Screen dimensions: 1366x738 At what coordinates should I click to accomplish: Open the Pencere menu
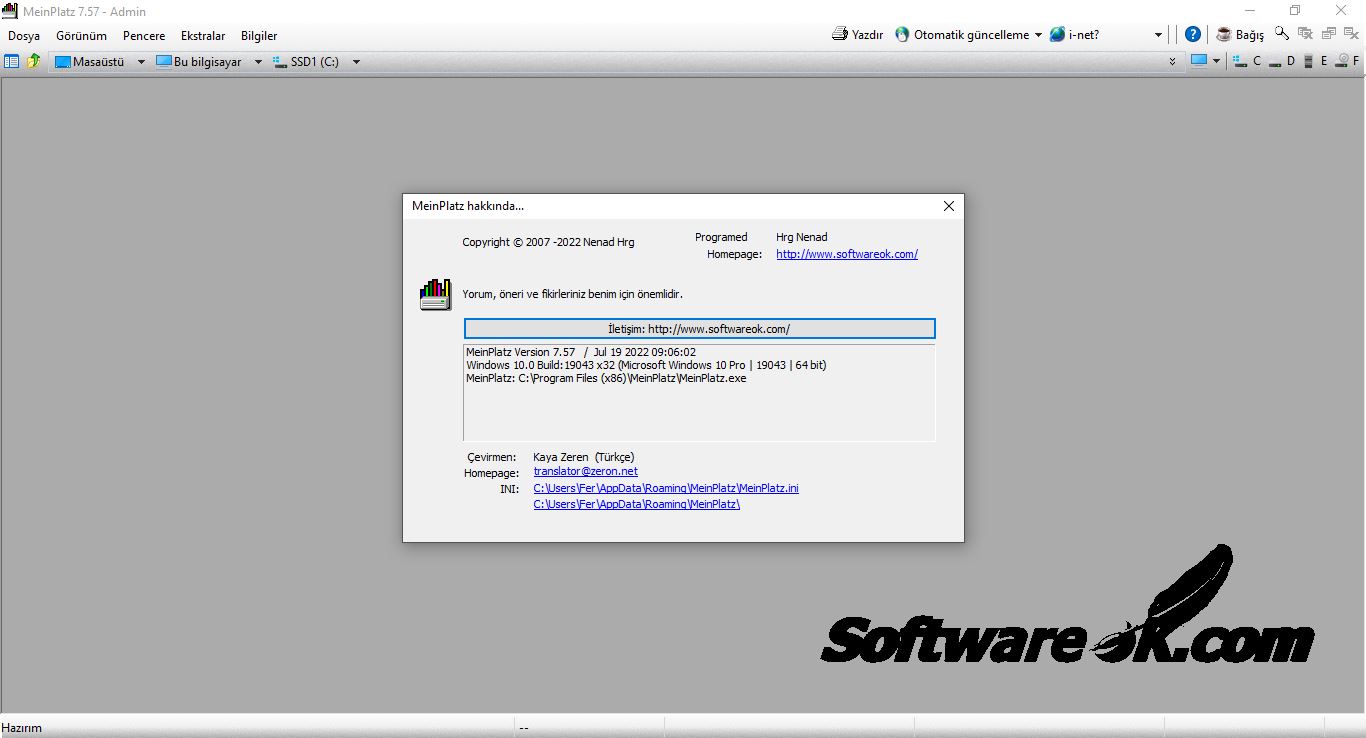pyautogui.click(x=144, y=36)
